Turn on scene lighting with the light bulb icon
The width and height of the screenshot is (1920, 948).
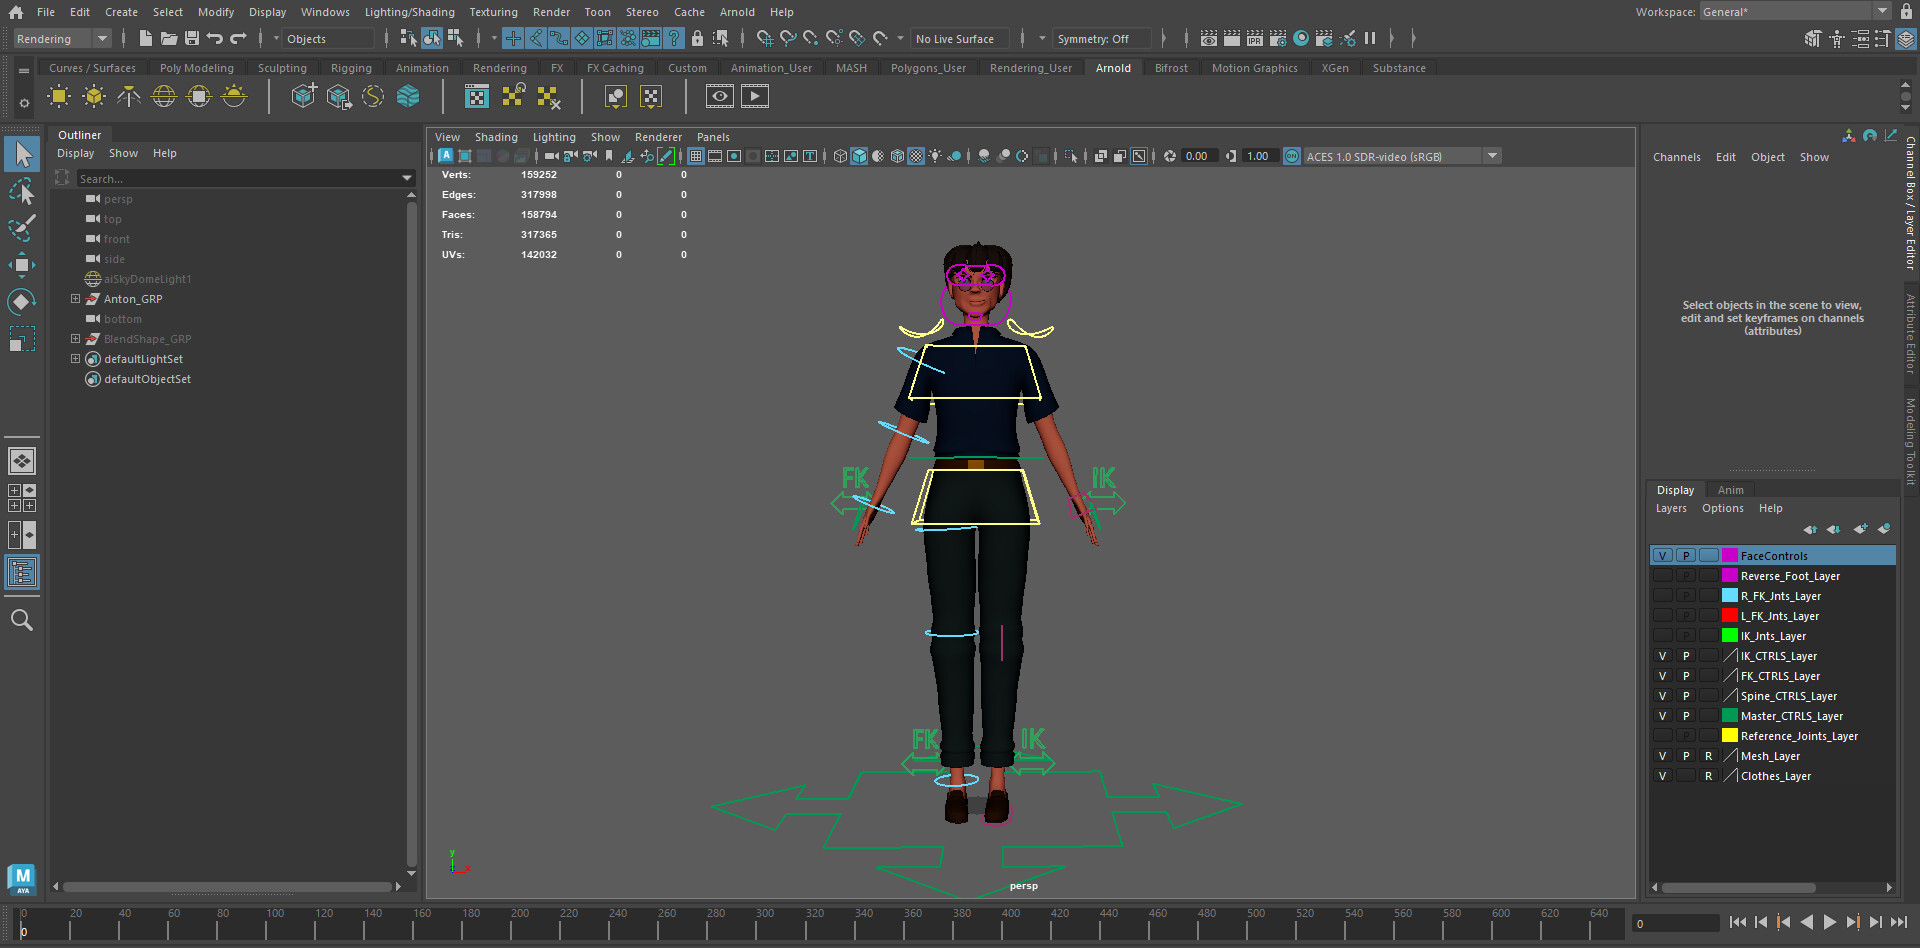tap(935, 156)
